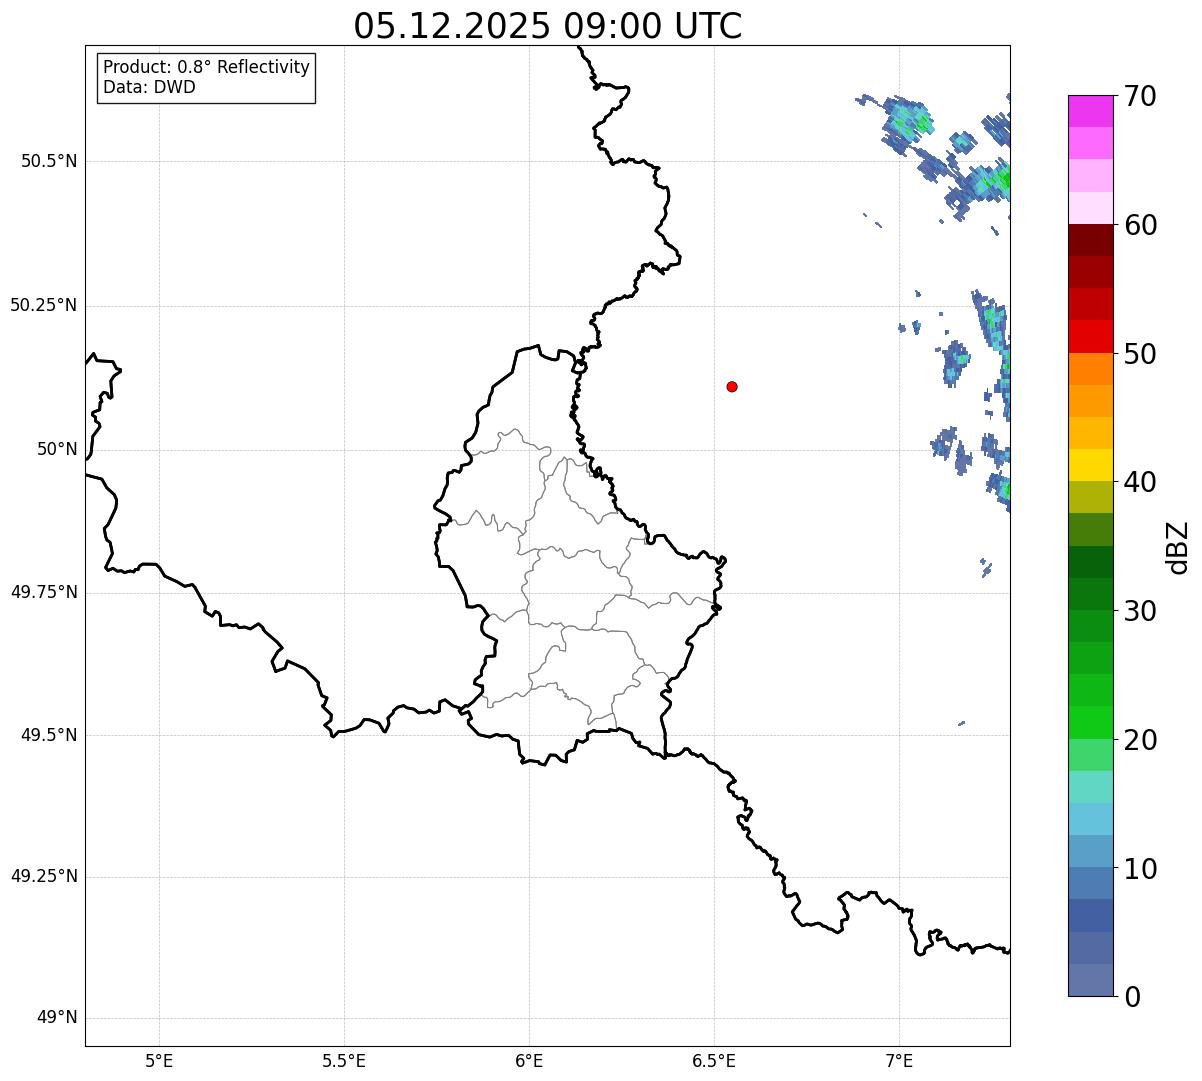Click the red radar site marker dot

click(x=732, y=386)
